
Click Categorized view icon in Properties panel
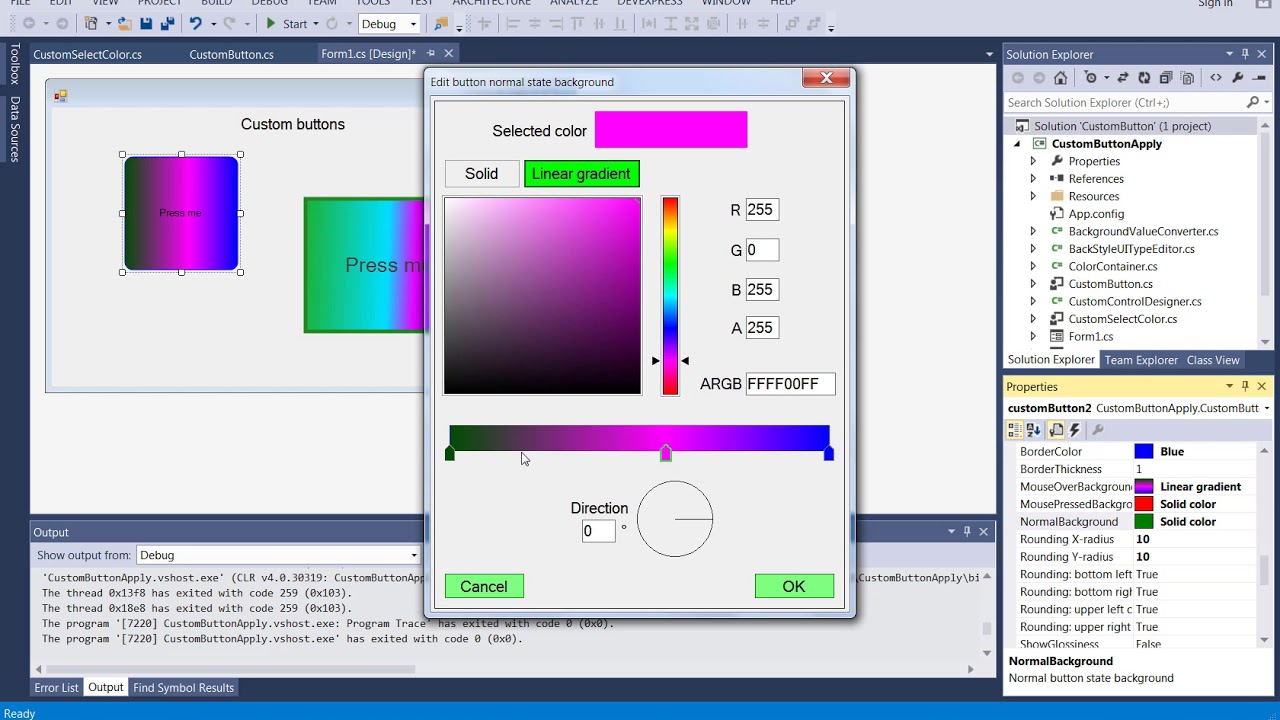click(x=1015, y=430)
